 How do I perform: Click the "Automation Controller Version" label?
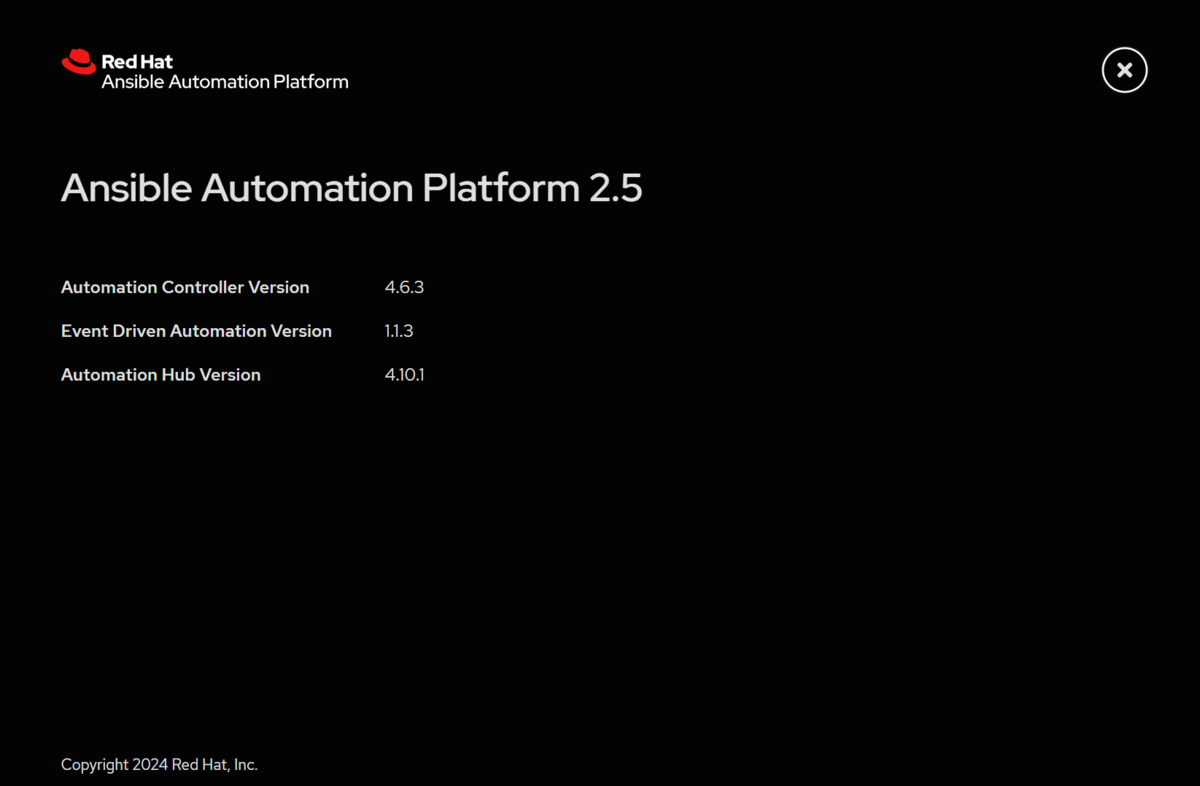tap(185, 287)
